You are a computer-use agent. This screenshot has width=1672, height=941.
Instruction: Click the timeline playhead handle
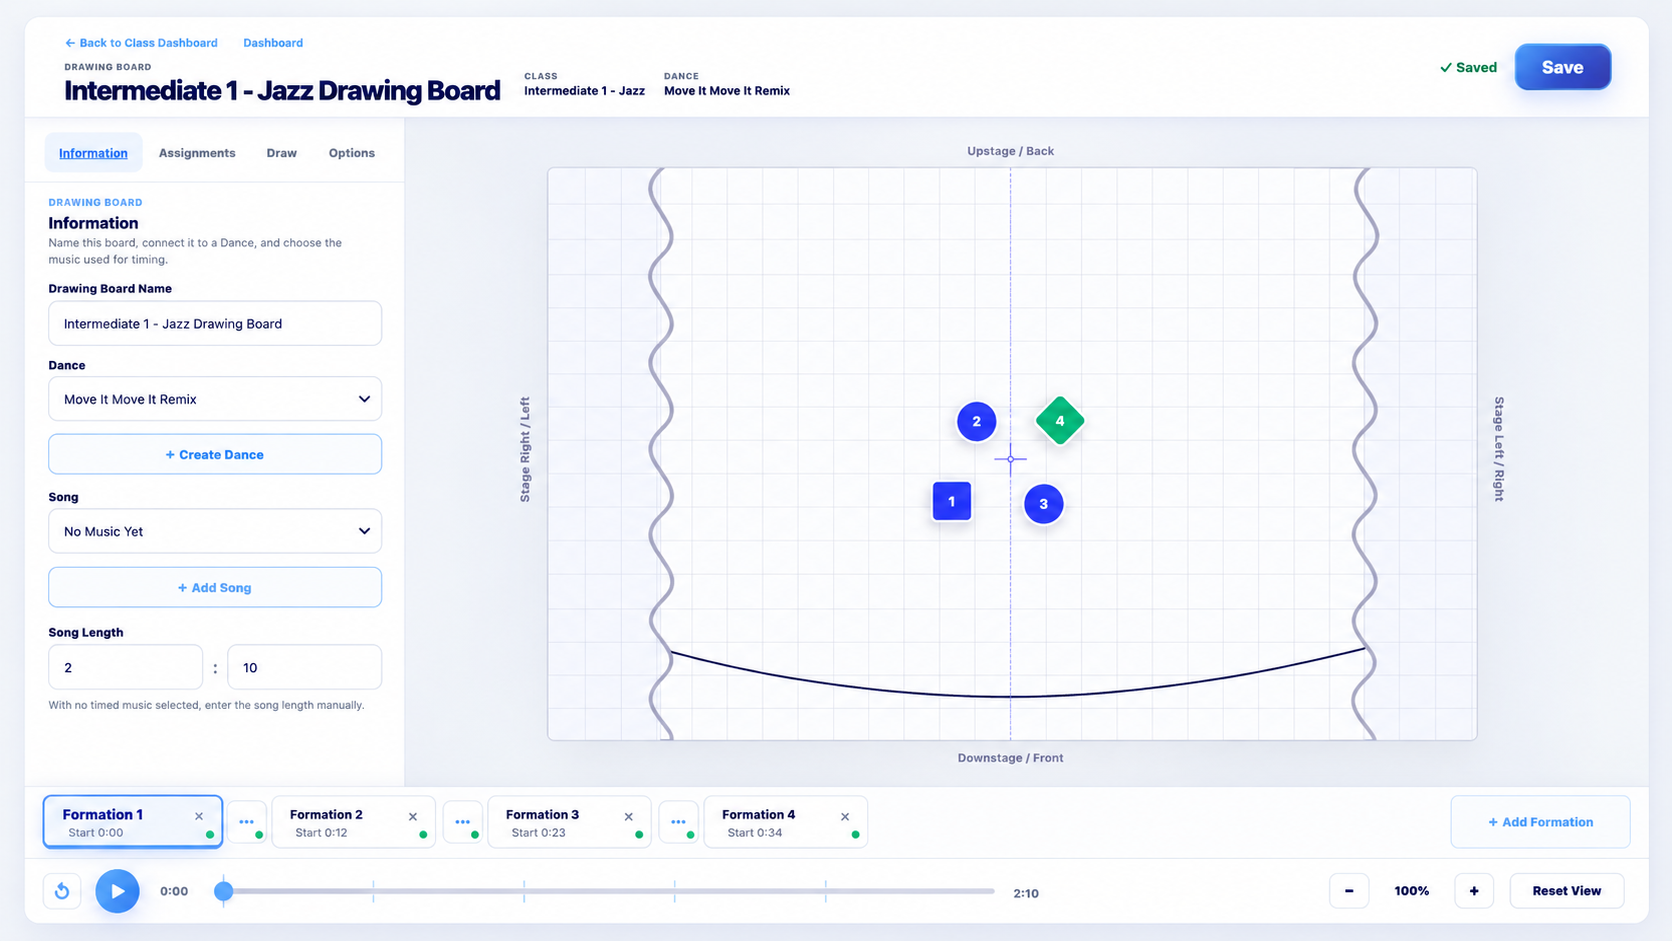click(x=224, y=891)
